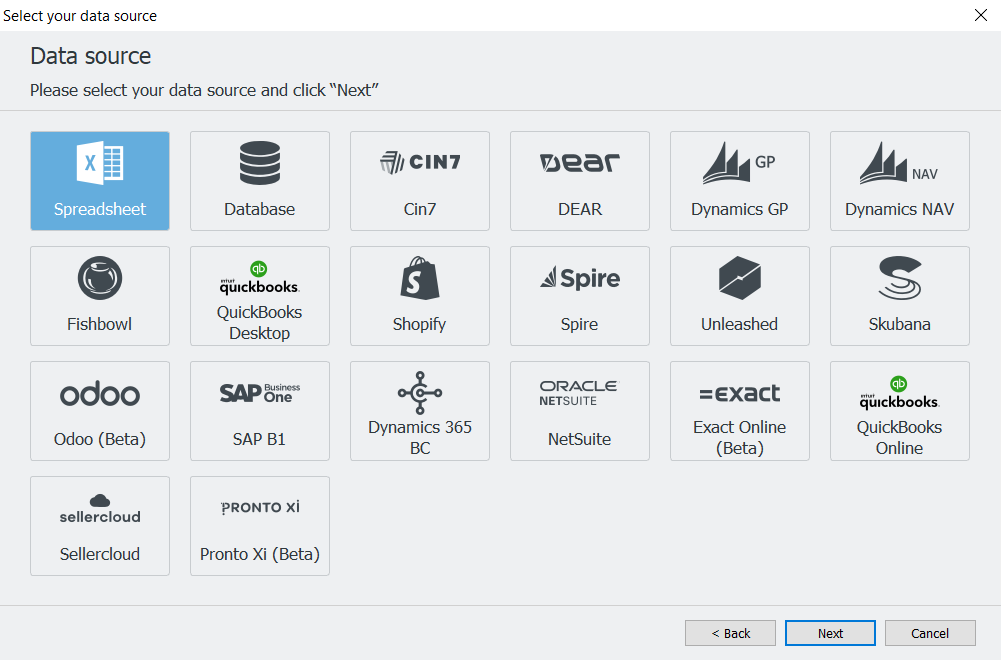Select the Shopify data source

click(x=420, y=296)
